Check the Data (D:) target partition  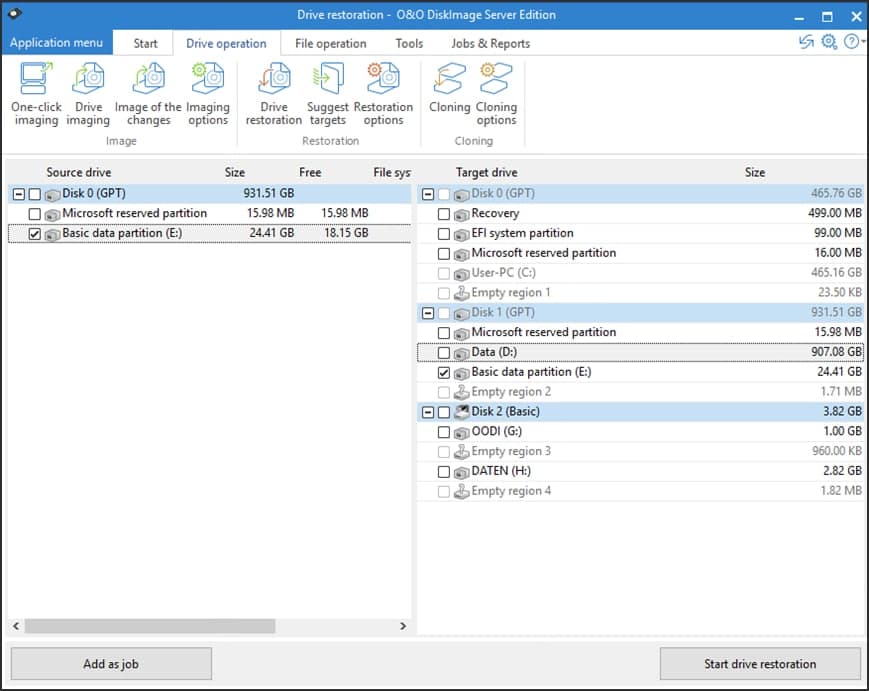pos(442,352)
